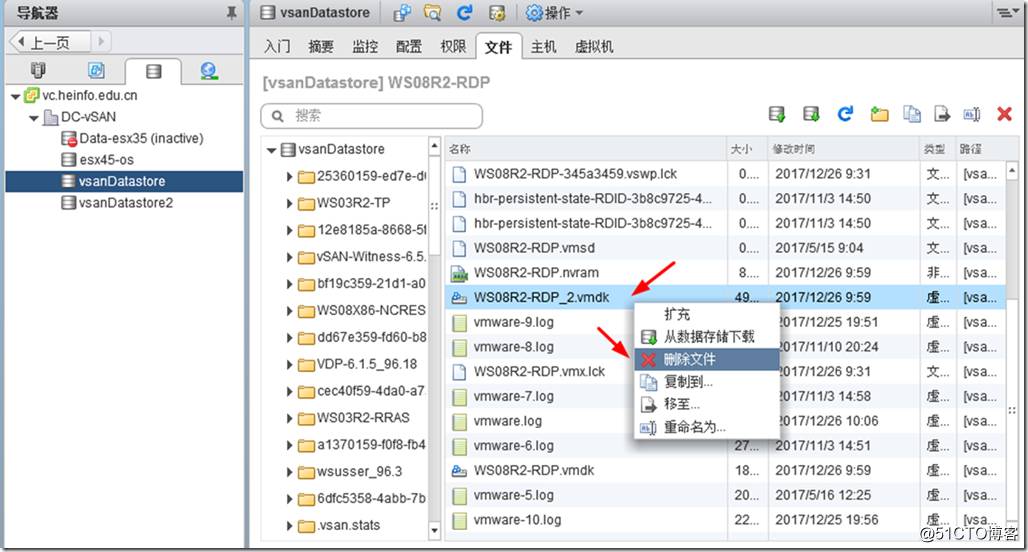Select 重命名为 in the context menu

(x=695, y=427)
